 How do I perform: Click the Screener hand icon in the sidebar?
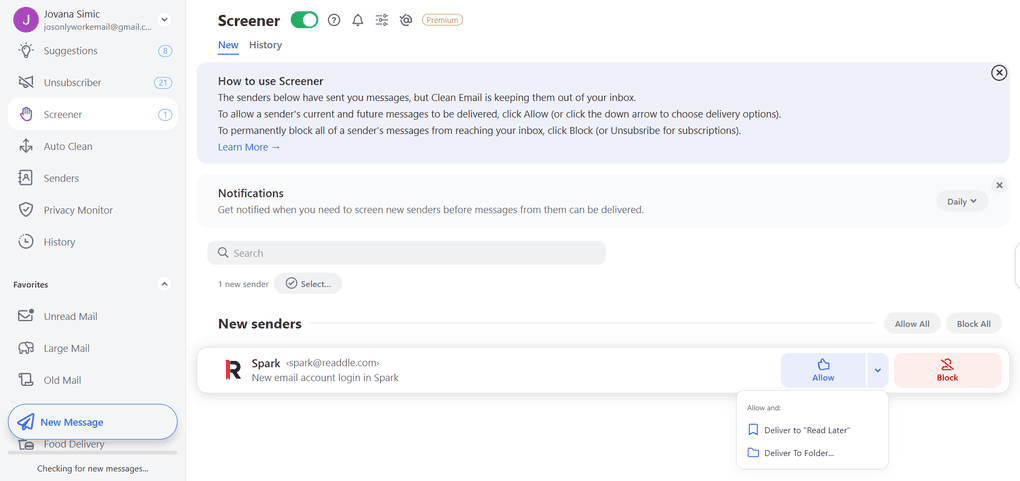pyautogui.click(x=25, y=115)
